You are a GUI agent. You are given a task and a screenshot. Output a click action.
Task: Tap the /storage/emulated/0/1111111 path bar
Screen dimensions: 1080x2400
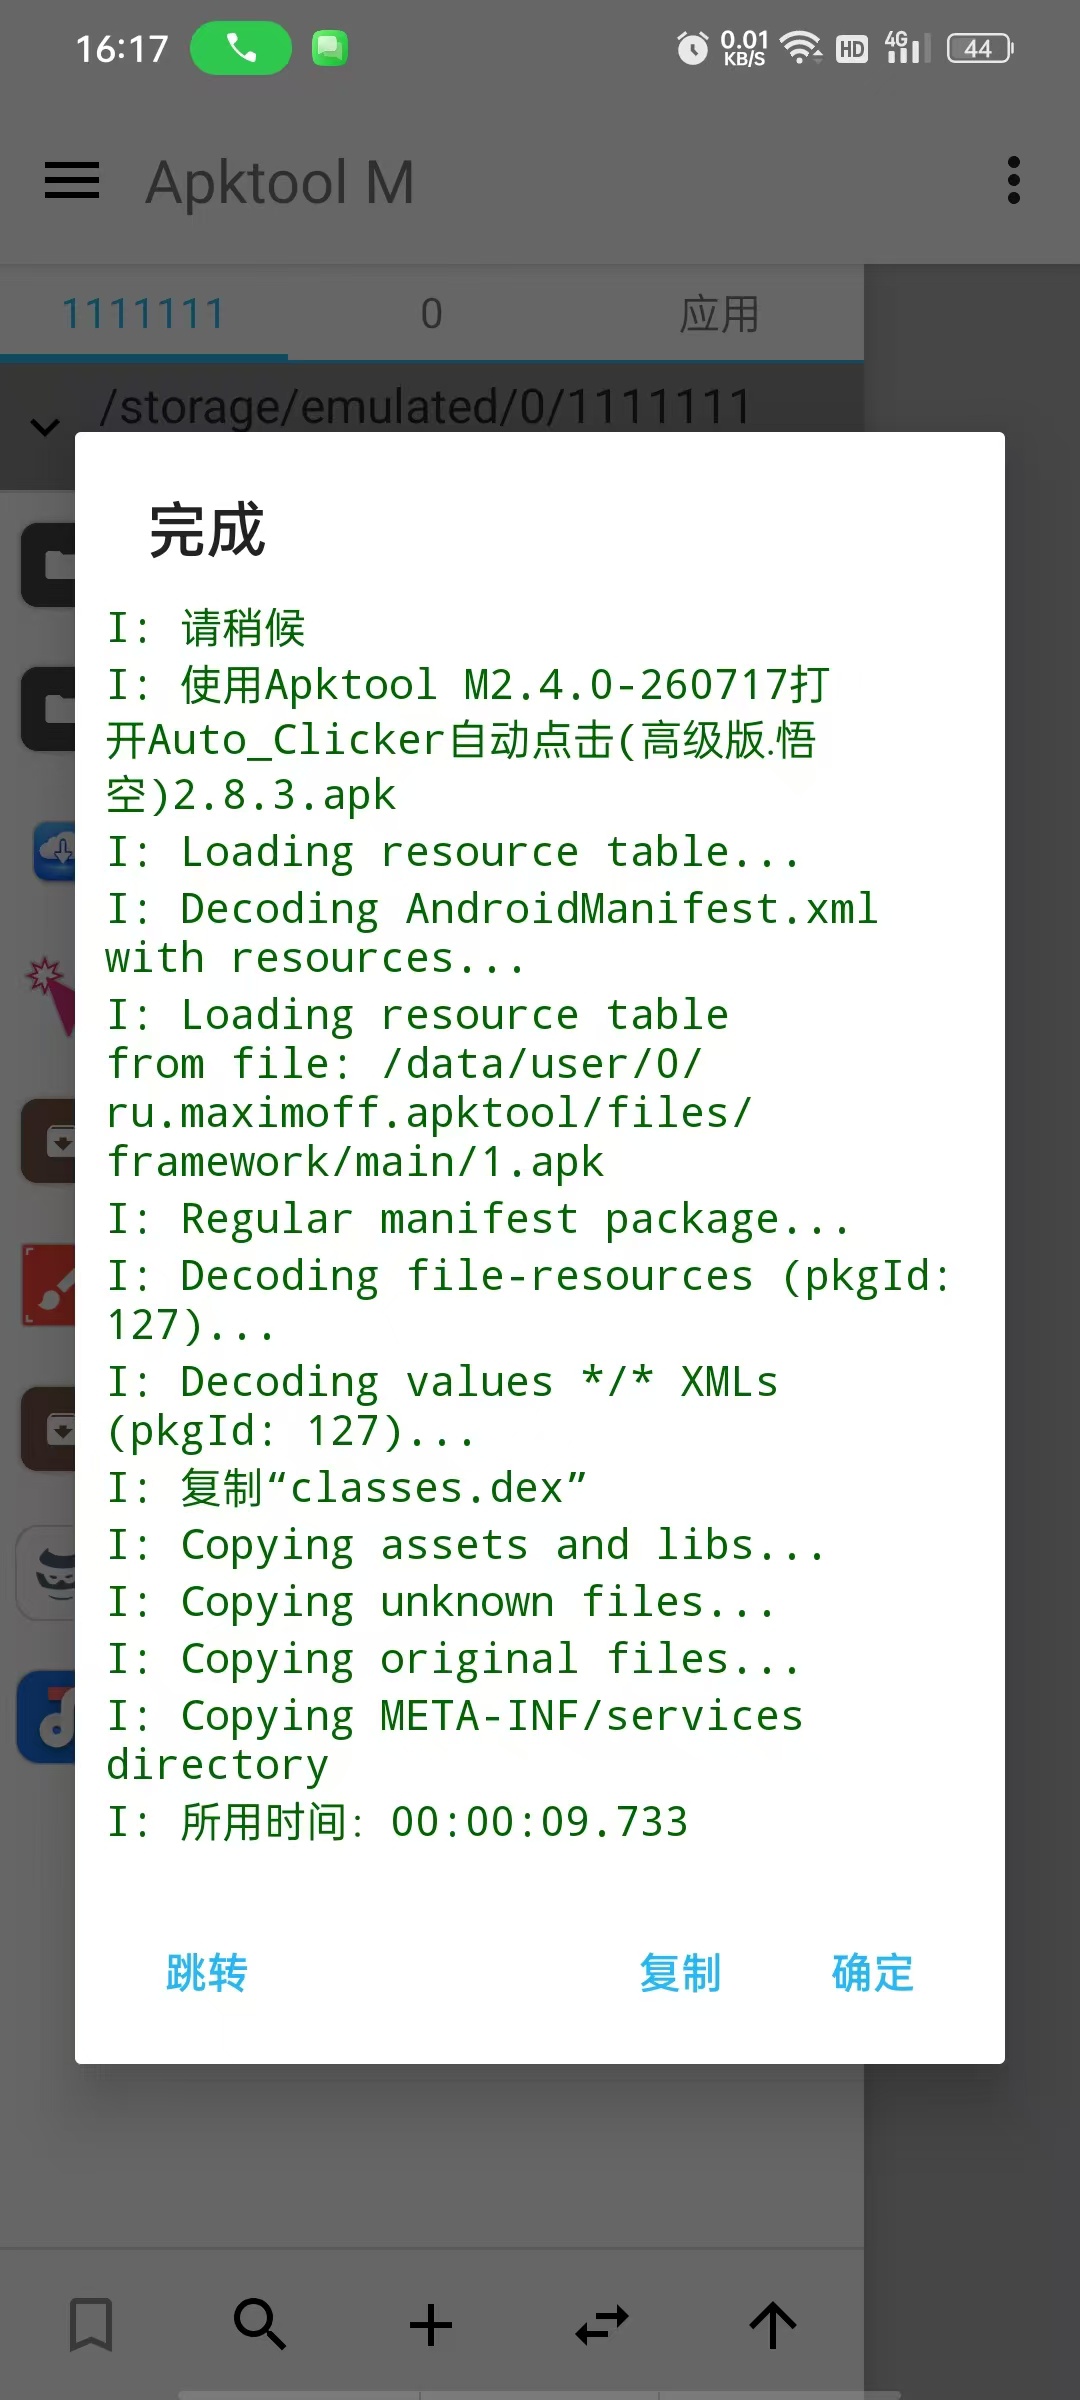[x=426, y=407]
